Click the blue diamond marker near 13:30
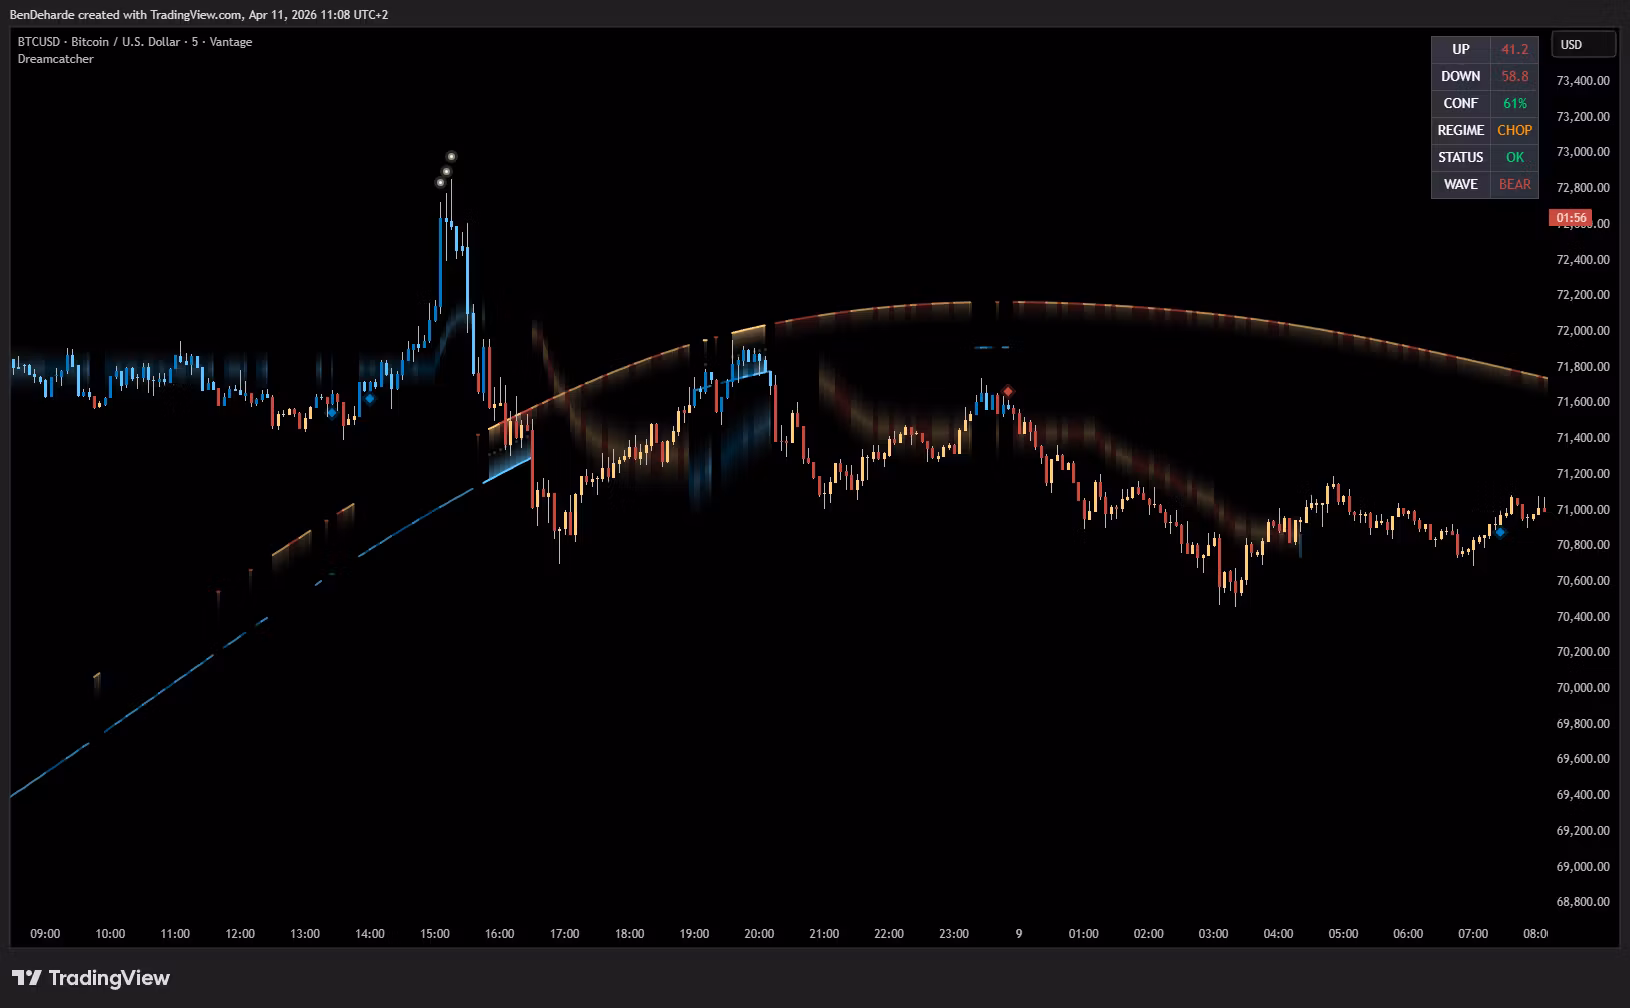This screenshot has width=1630, height=1008. point(332,412)
